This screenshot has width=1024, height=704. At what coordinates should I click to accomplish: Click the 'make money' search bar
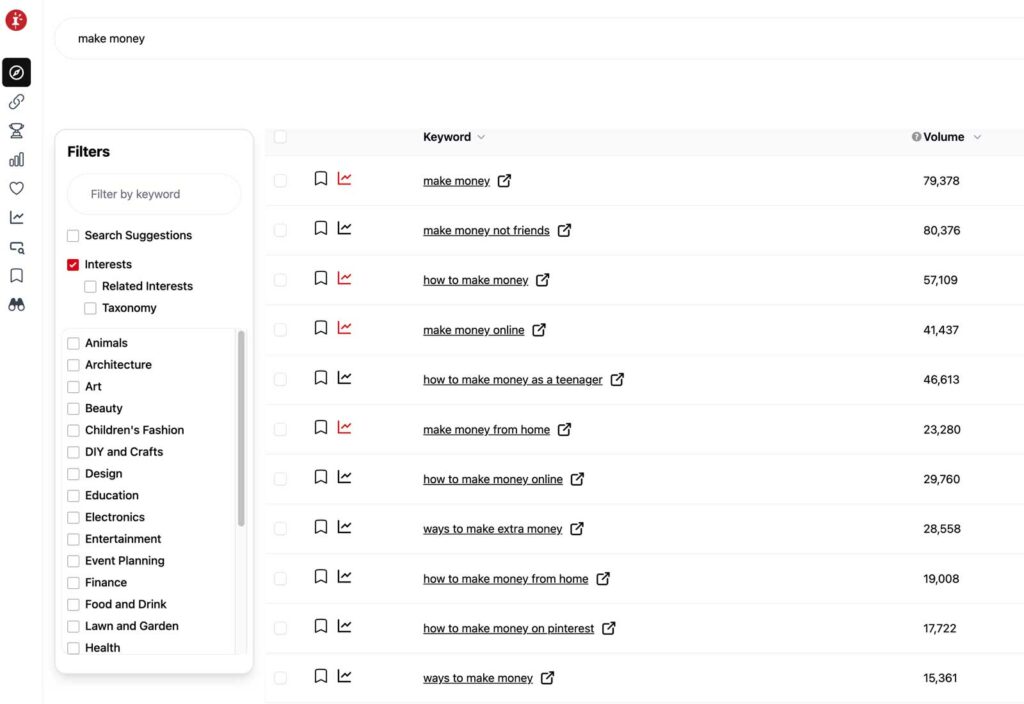[539, 39]
